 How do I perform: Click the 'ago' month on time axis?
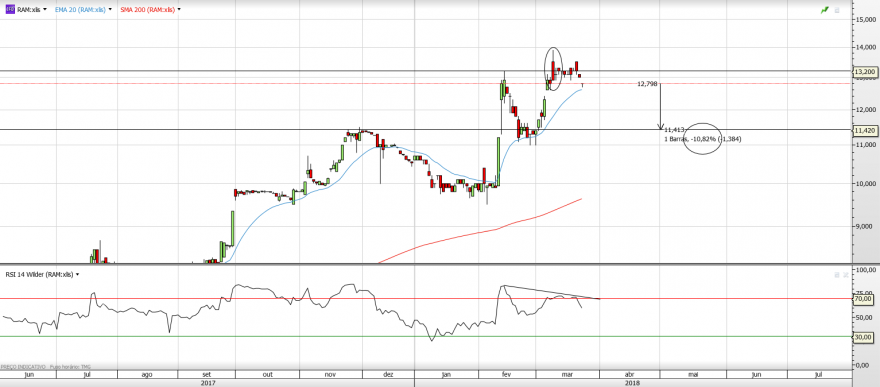tap(147, 374)
